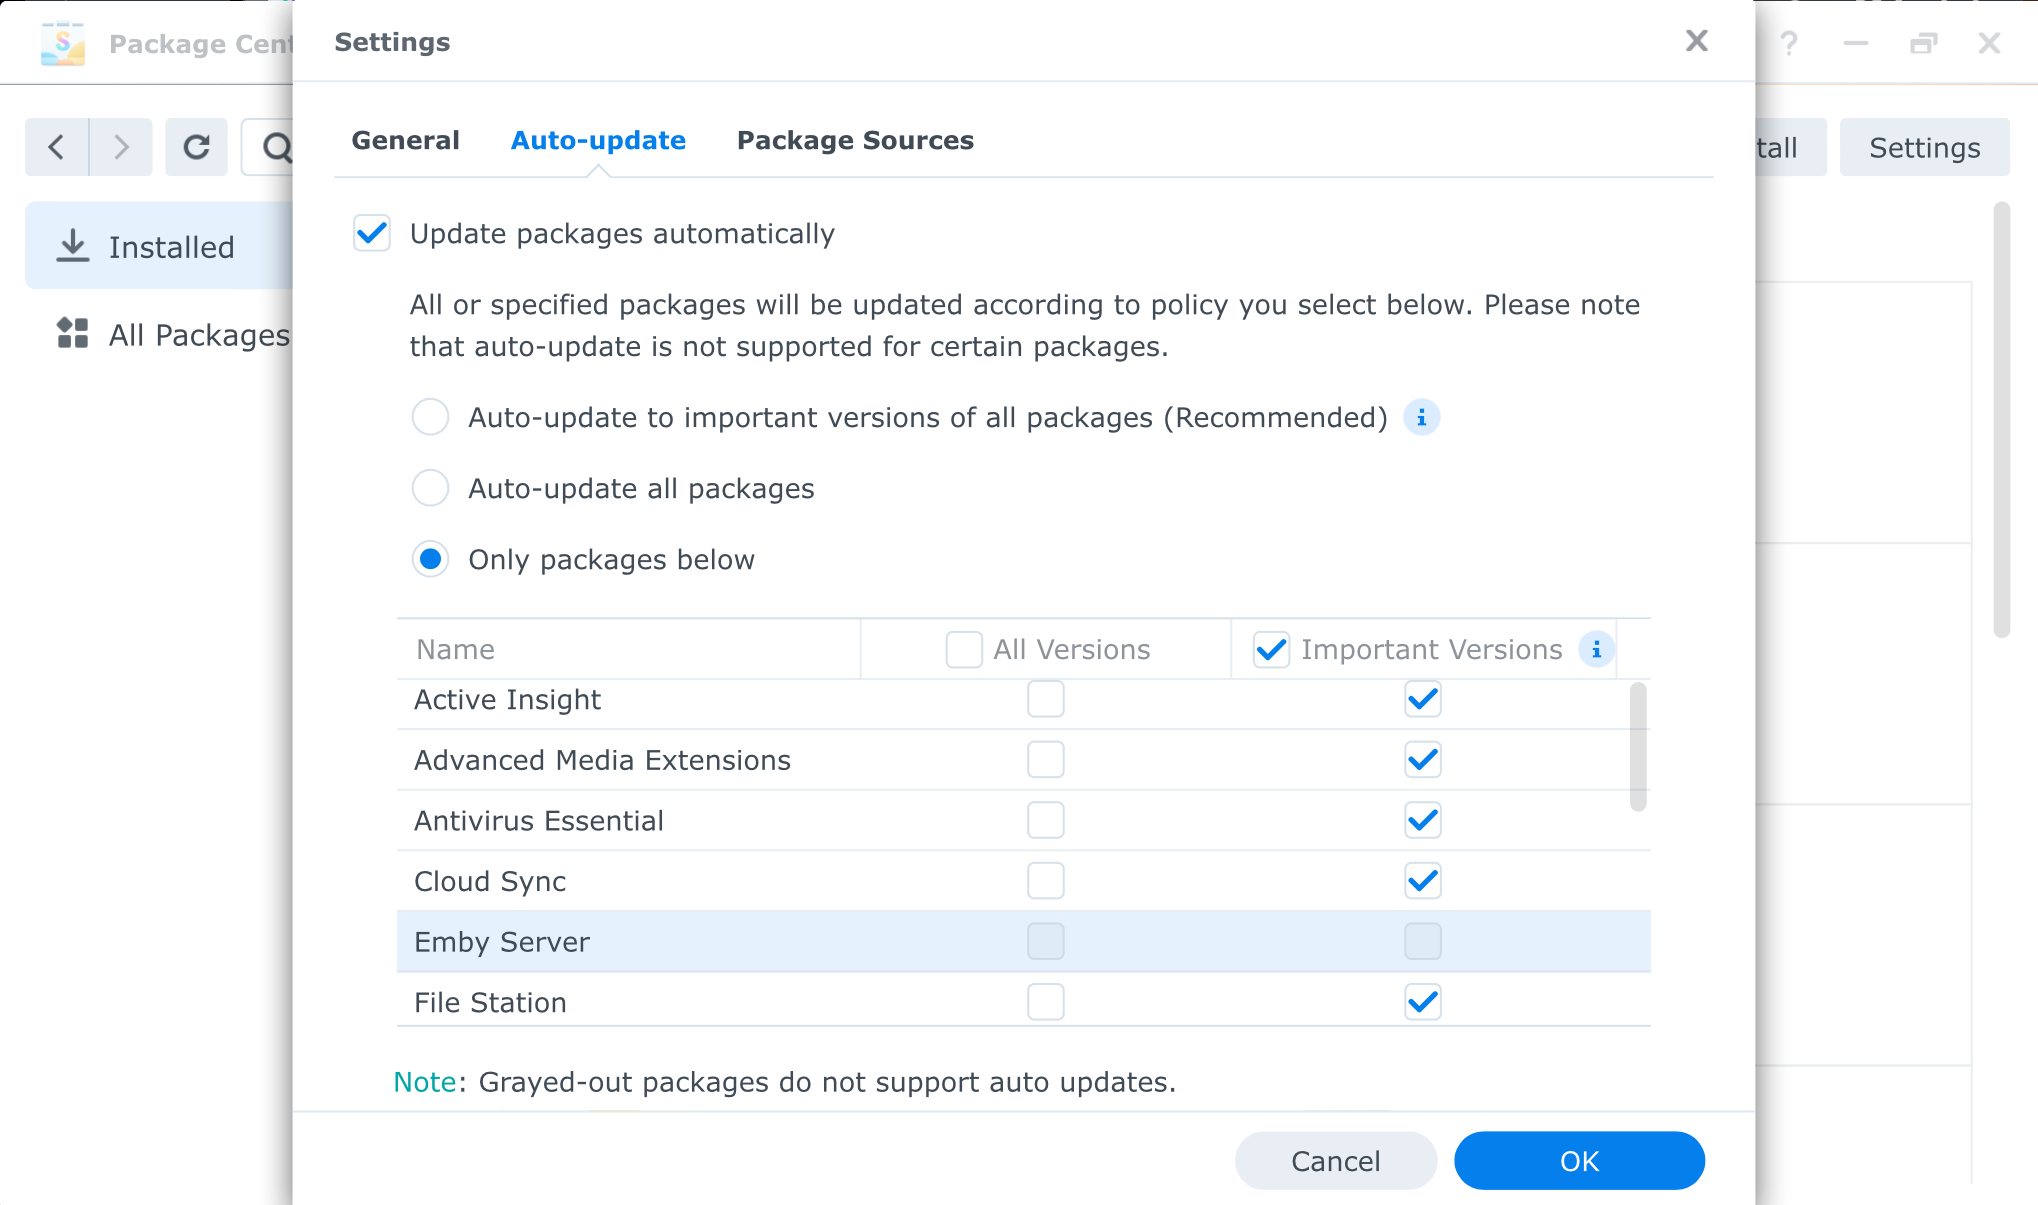Screen dimensions: 2038x1205
Task: Click the Package Center app logo icon
Action: [63, 43]
